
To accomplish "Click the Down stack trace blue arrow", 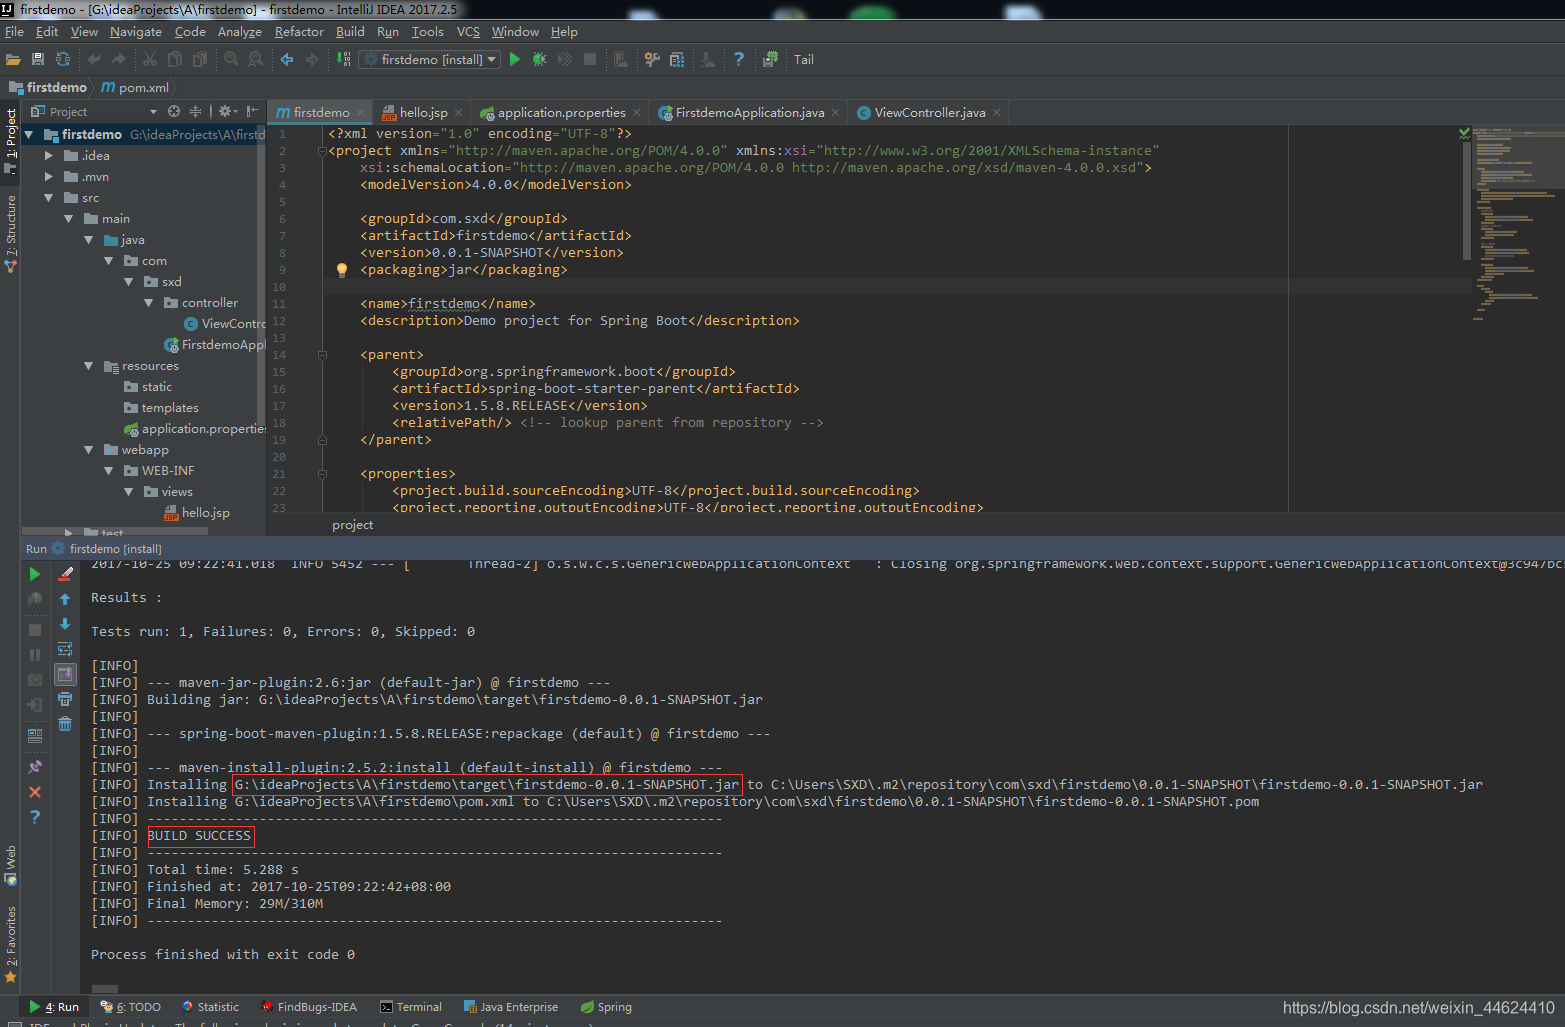I will coord(65,624).
